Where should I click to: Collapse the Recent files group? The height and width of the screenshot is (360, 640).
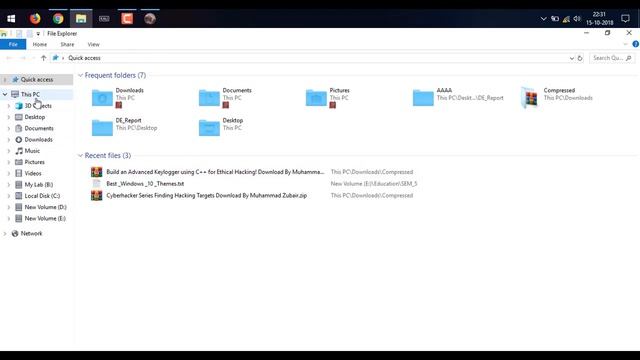[80, 156]
